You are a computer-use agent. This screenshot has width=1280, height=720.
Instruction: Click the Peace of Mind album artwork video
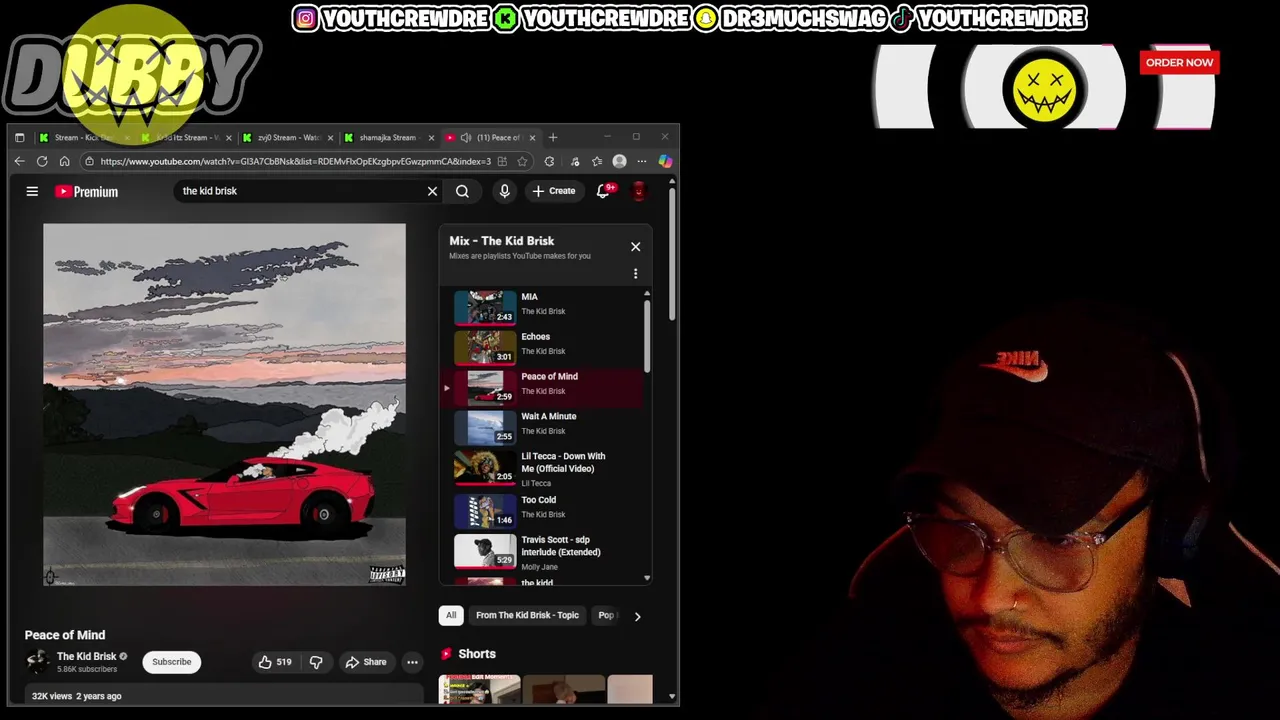pos(224,404)
